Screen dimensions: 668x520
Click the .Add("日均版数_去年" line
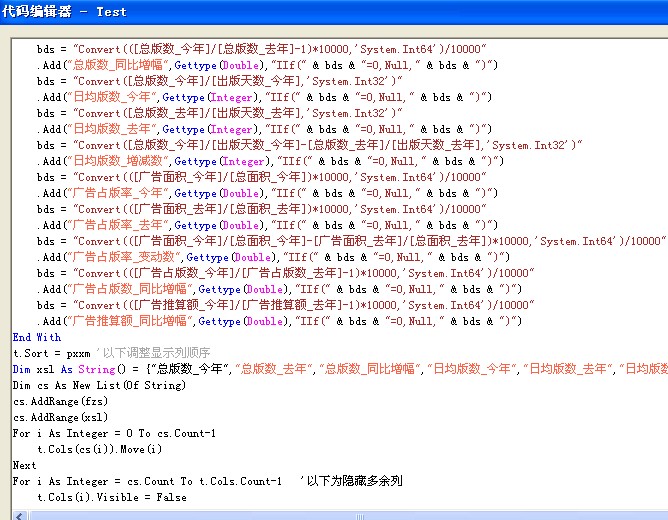tap(264, 129)
